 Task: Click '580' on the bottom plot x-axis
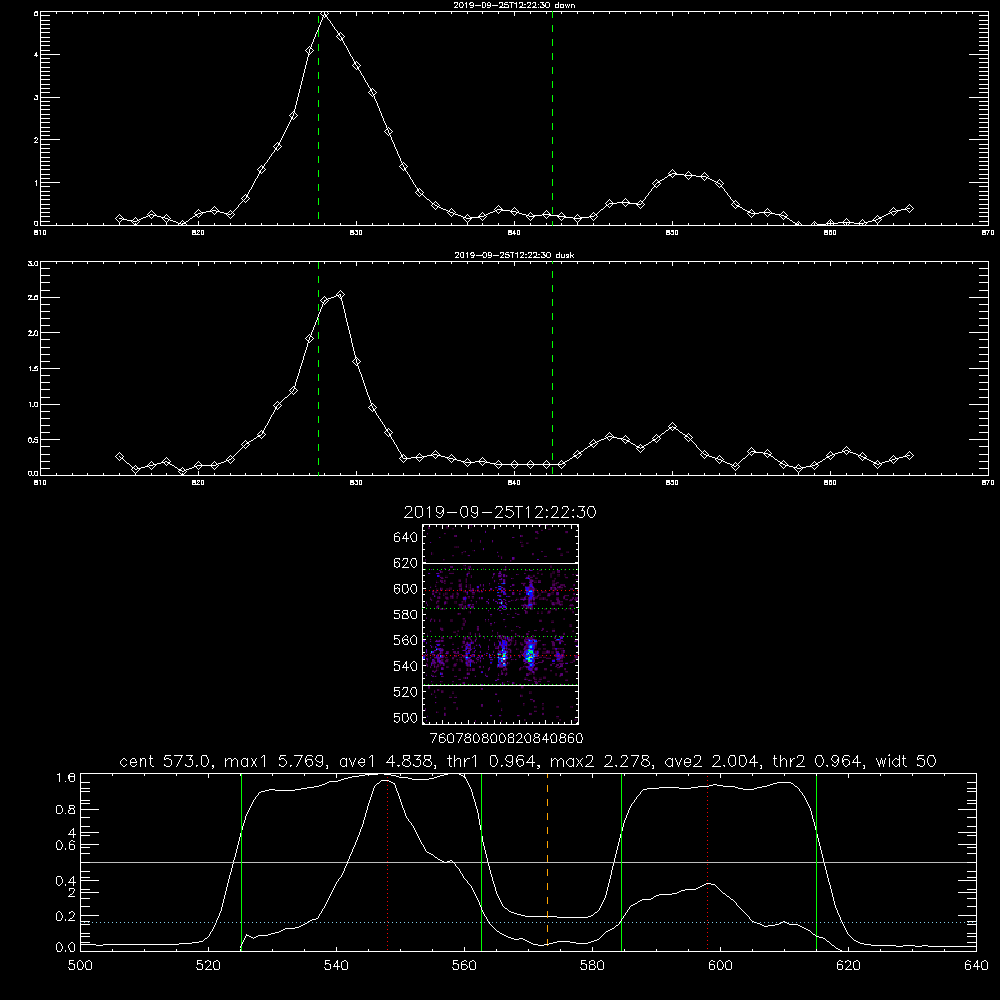[592, 965]
